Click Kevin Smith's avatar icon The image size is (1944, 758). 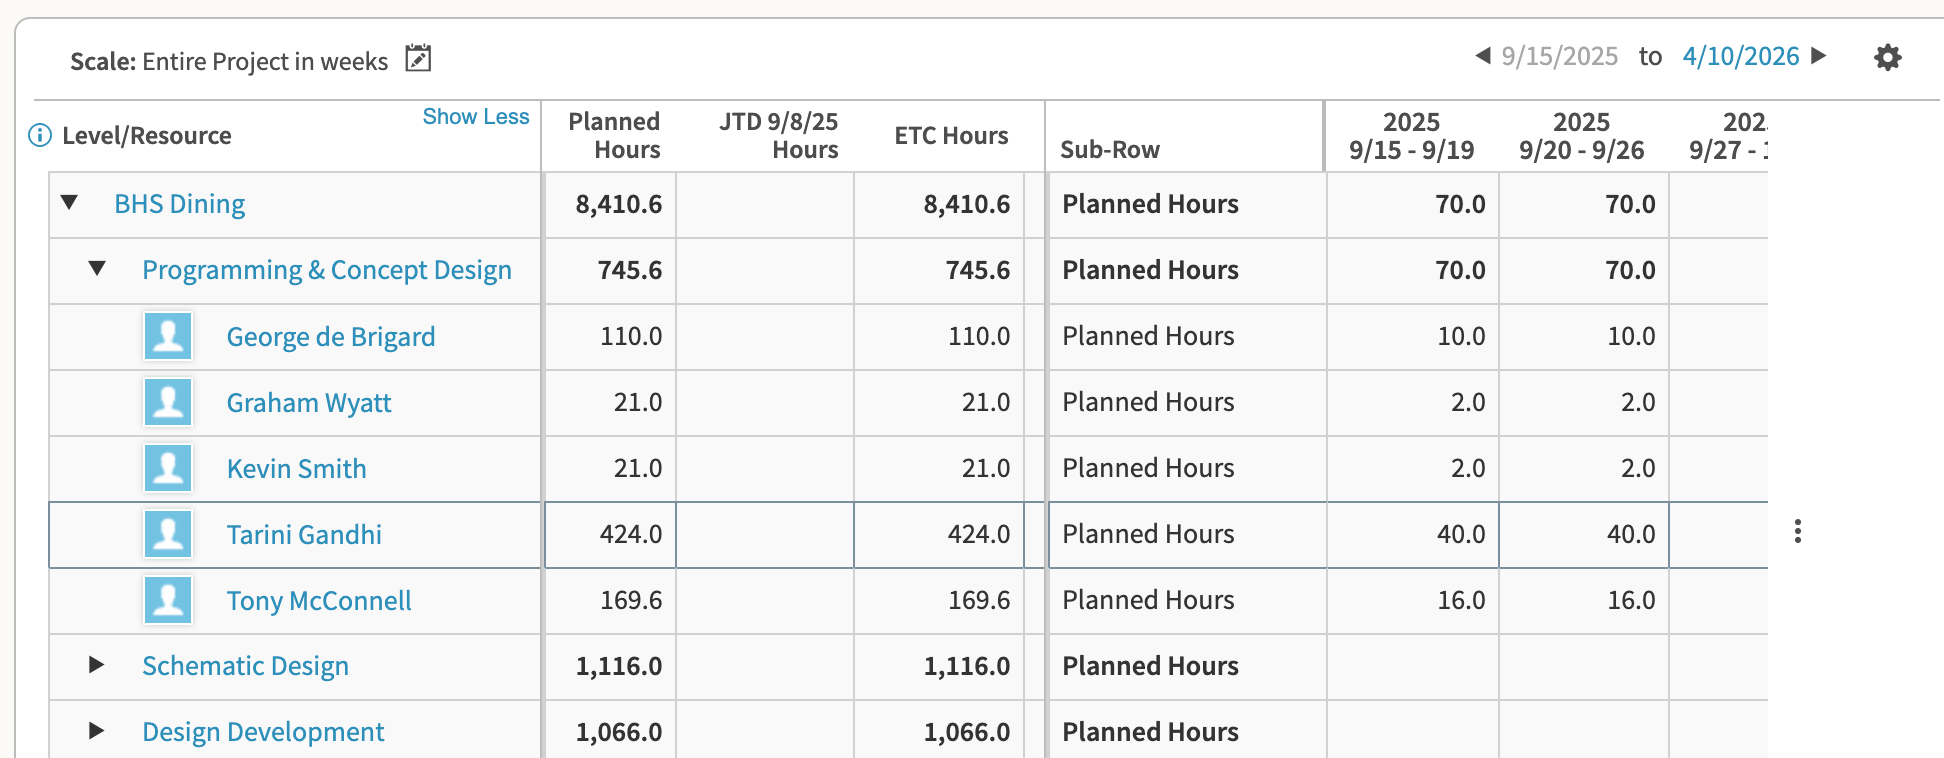tap(168, 468)
